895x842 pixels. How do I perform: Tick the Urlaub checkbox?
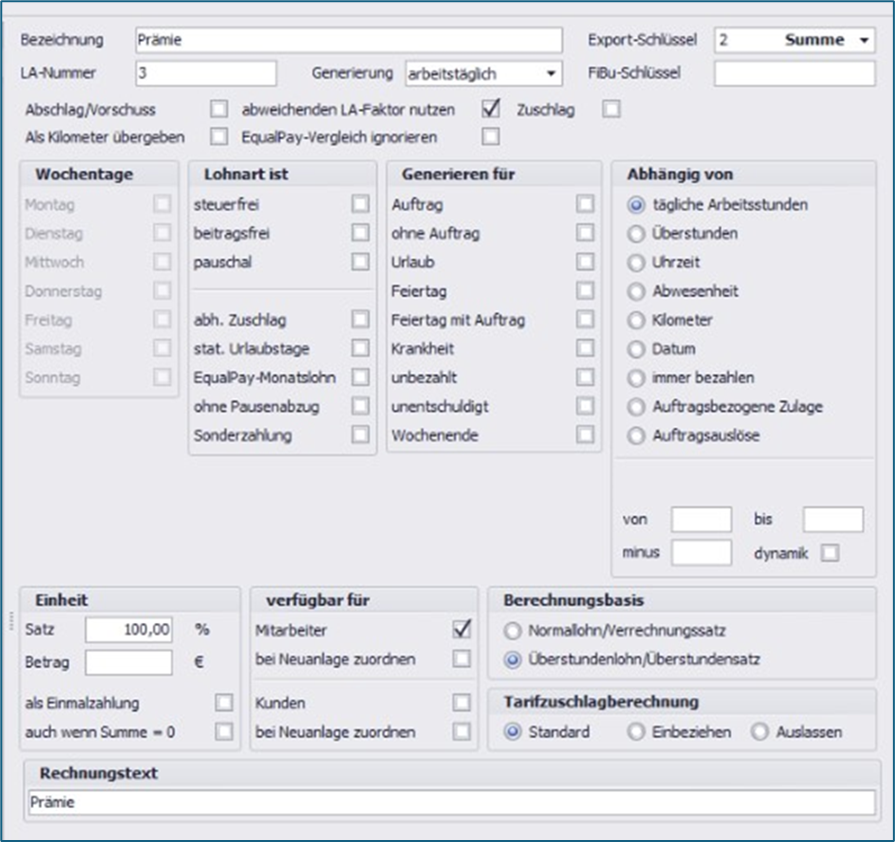585,261
